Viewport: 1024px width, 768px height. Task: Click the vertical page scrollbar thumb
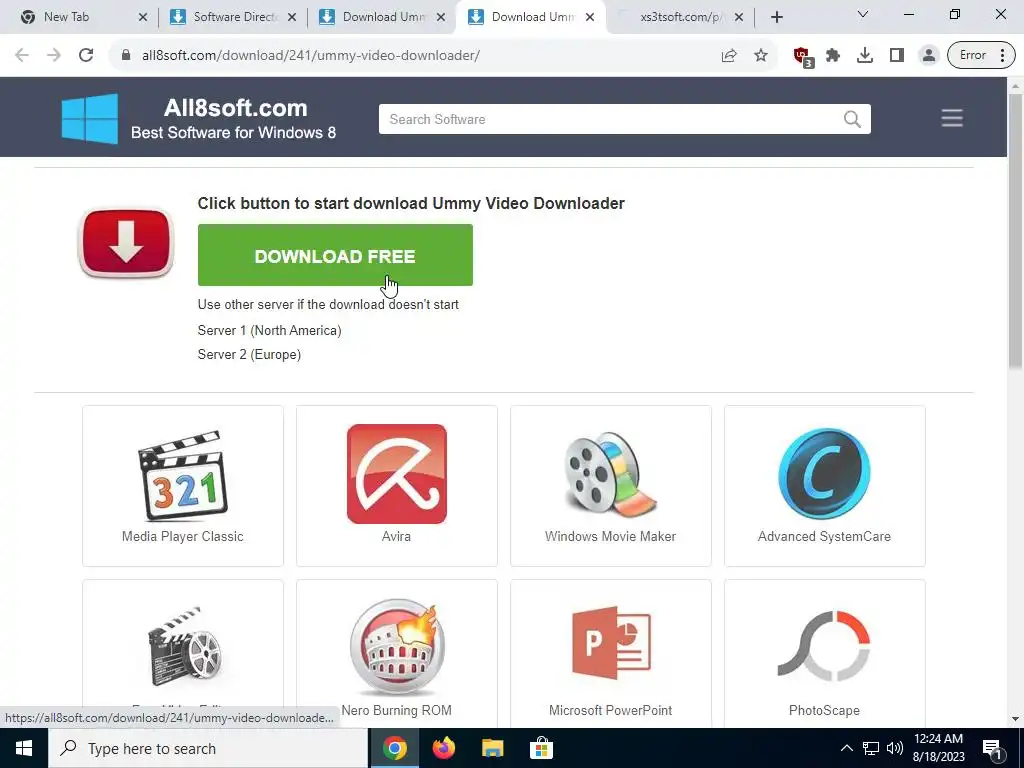pyautogui.click(x=1015, y=230)
